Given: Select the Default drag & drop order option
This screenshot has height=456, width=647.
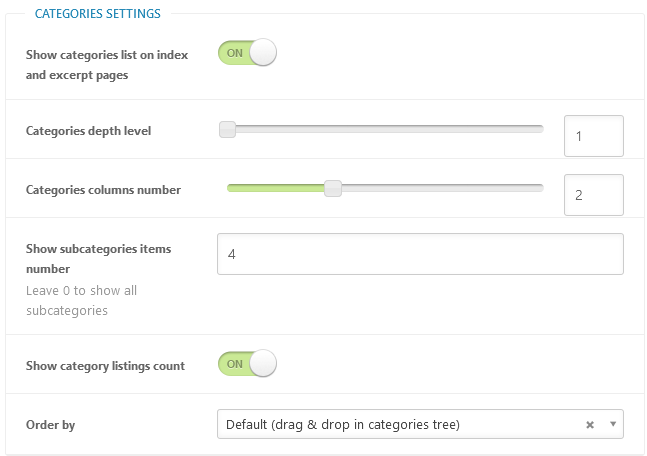Looking at the screenshot, I should pyautogui.click(x=343, y=424).
